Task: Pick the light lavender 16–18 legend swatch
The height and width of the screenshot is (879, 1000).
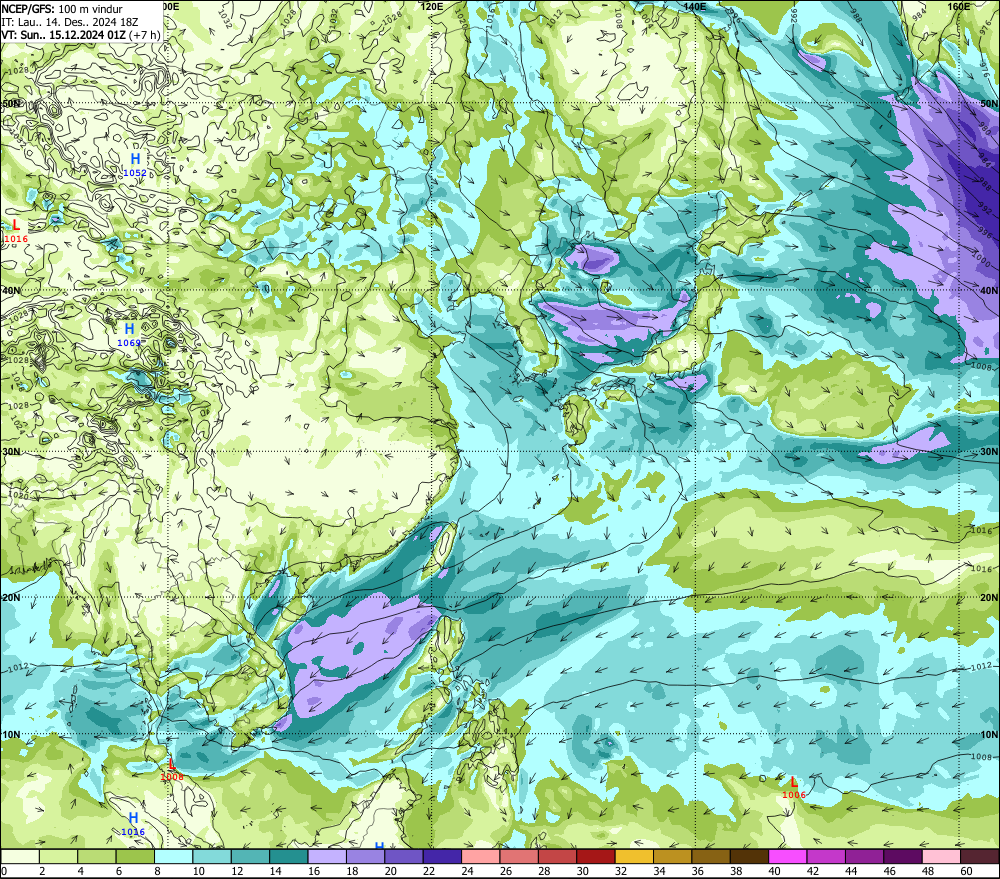Action: click(327, 856)
